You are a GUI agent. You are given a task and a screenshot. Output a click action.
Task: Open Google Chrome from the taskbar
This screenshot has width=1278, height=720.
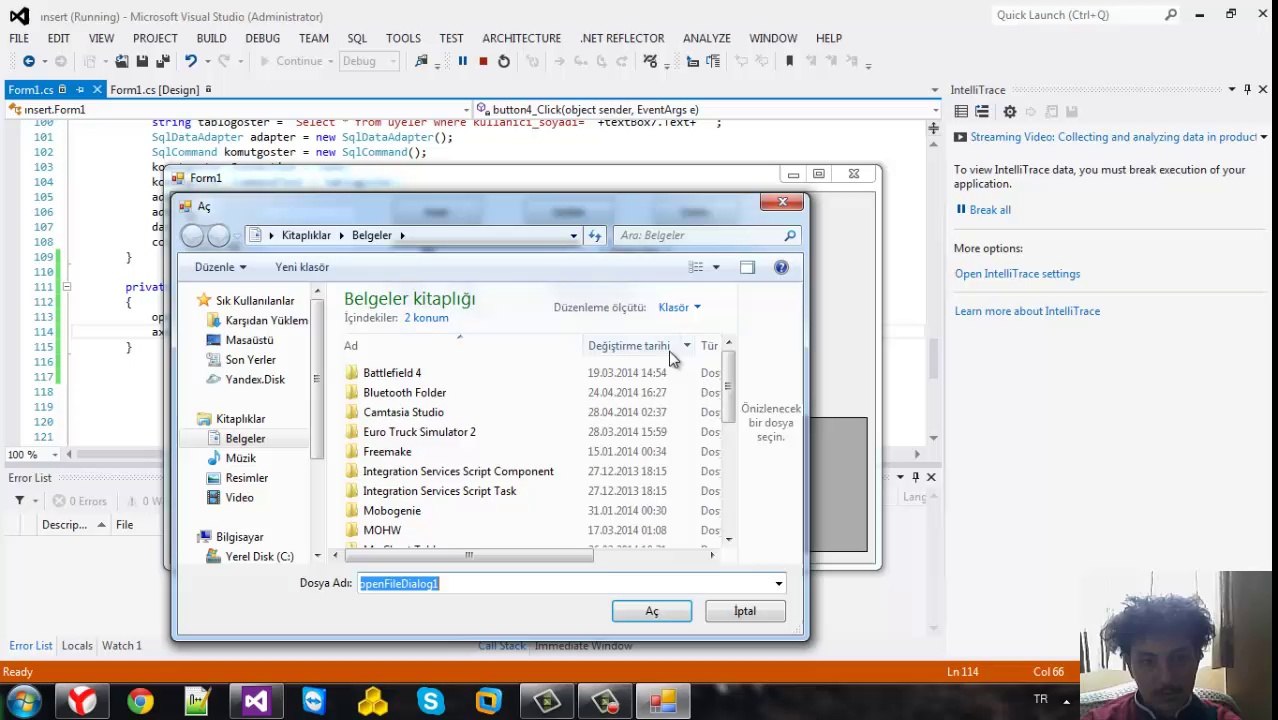140,701
